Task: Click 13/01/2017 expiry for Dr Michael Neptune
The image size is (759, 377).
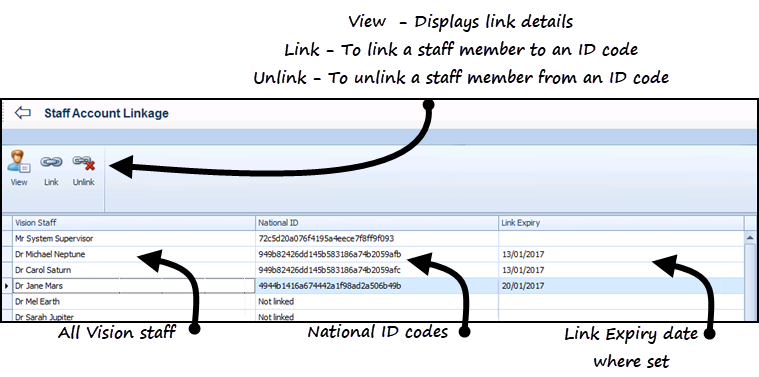Action: (621, 254)
